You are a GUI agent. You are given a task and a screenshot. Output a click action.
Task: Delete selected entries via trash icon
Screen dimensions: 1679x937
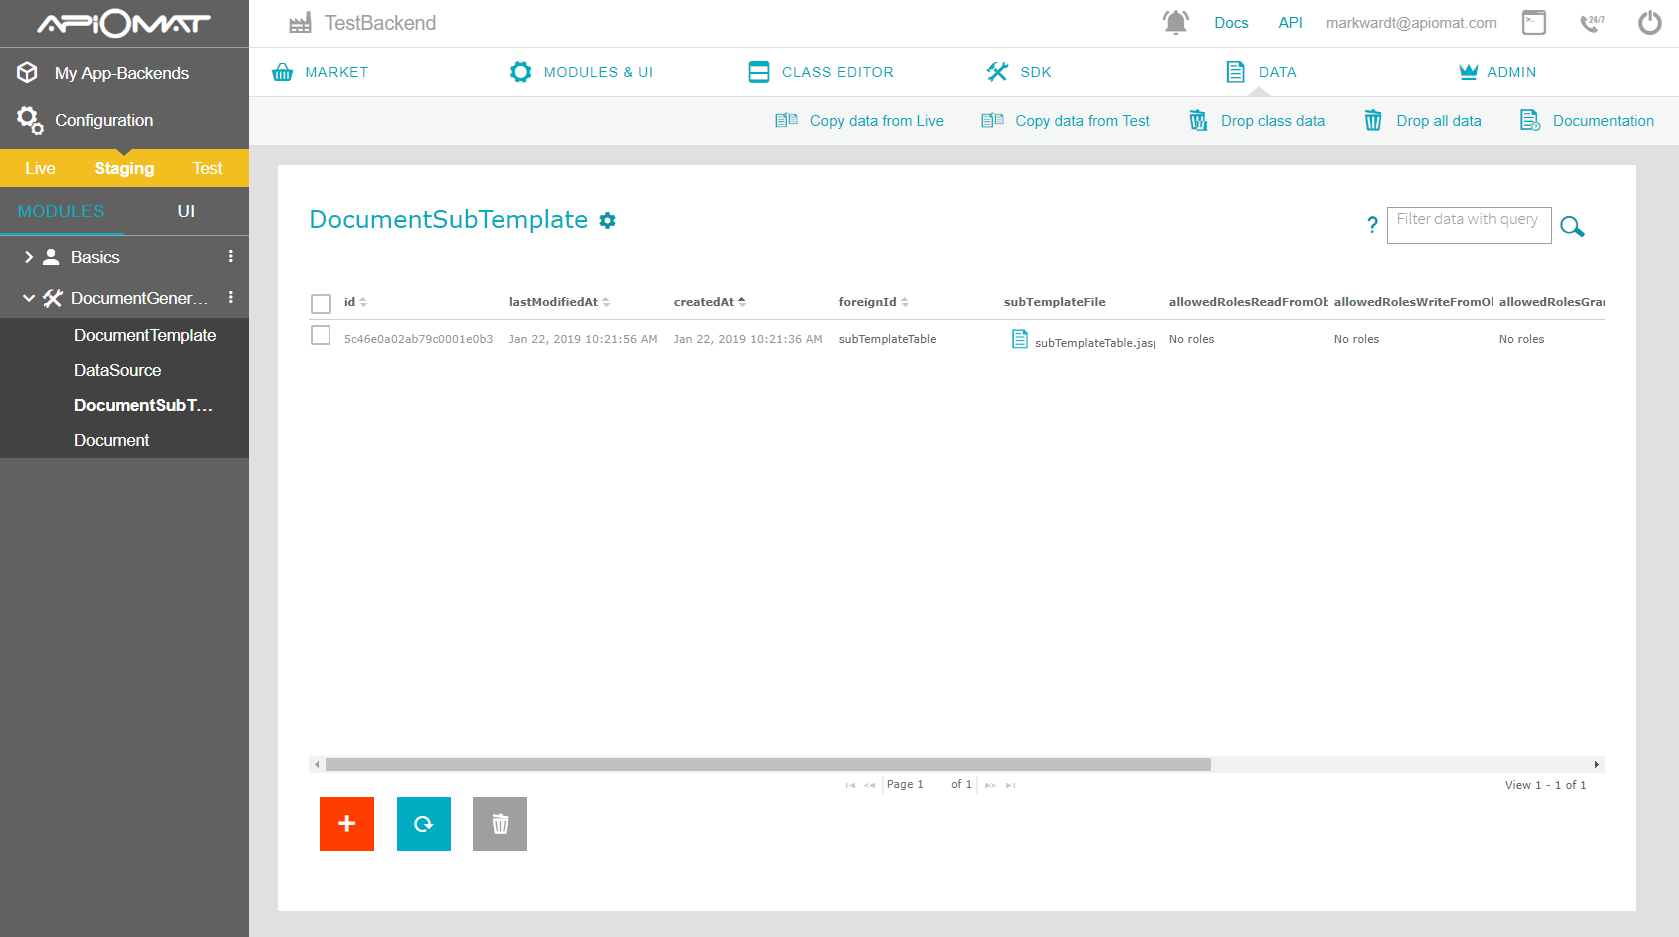point(499,823)
